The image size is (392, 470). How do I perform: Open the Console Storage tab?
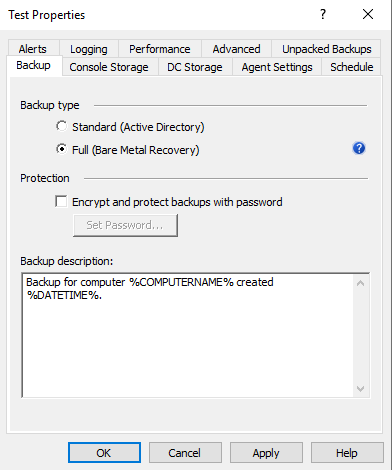[x=109, y=67]
